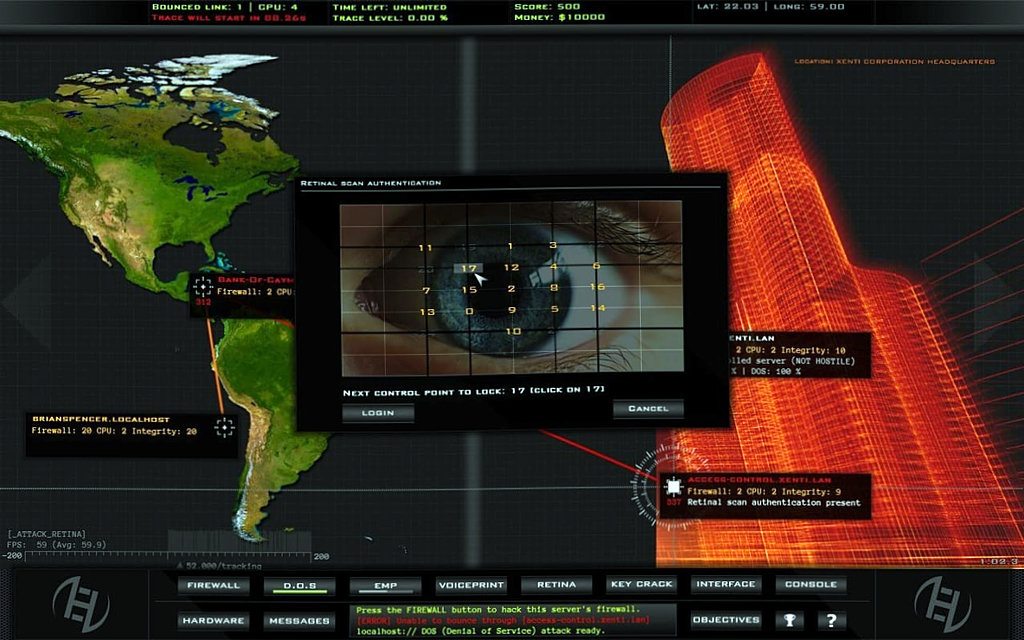
Task: Open the HARDWARE upgrade panel
Action: (x=214, y=620)
